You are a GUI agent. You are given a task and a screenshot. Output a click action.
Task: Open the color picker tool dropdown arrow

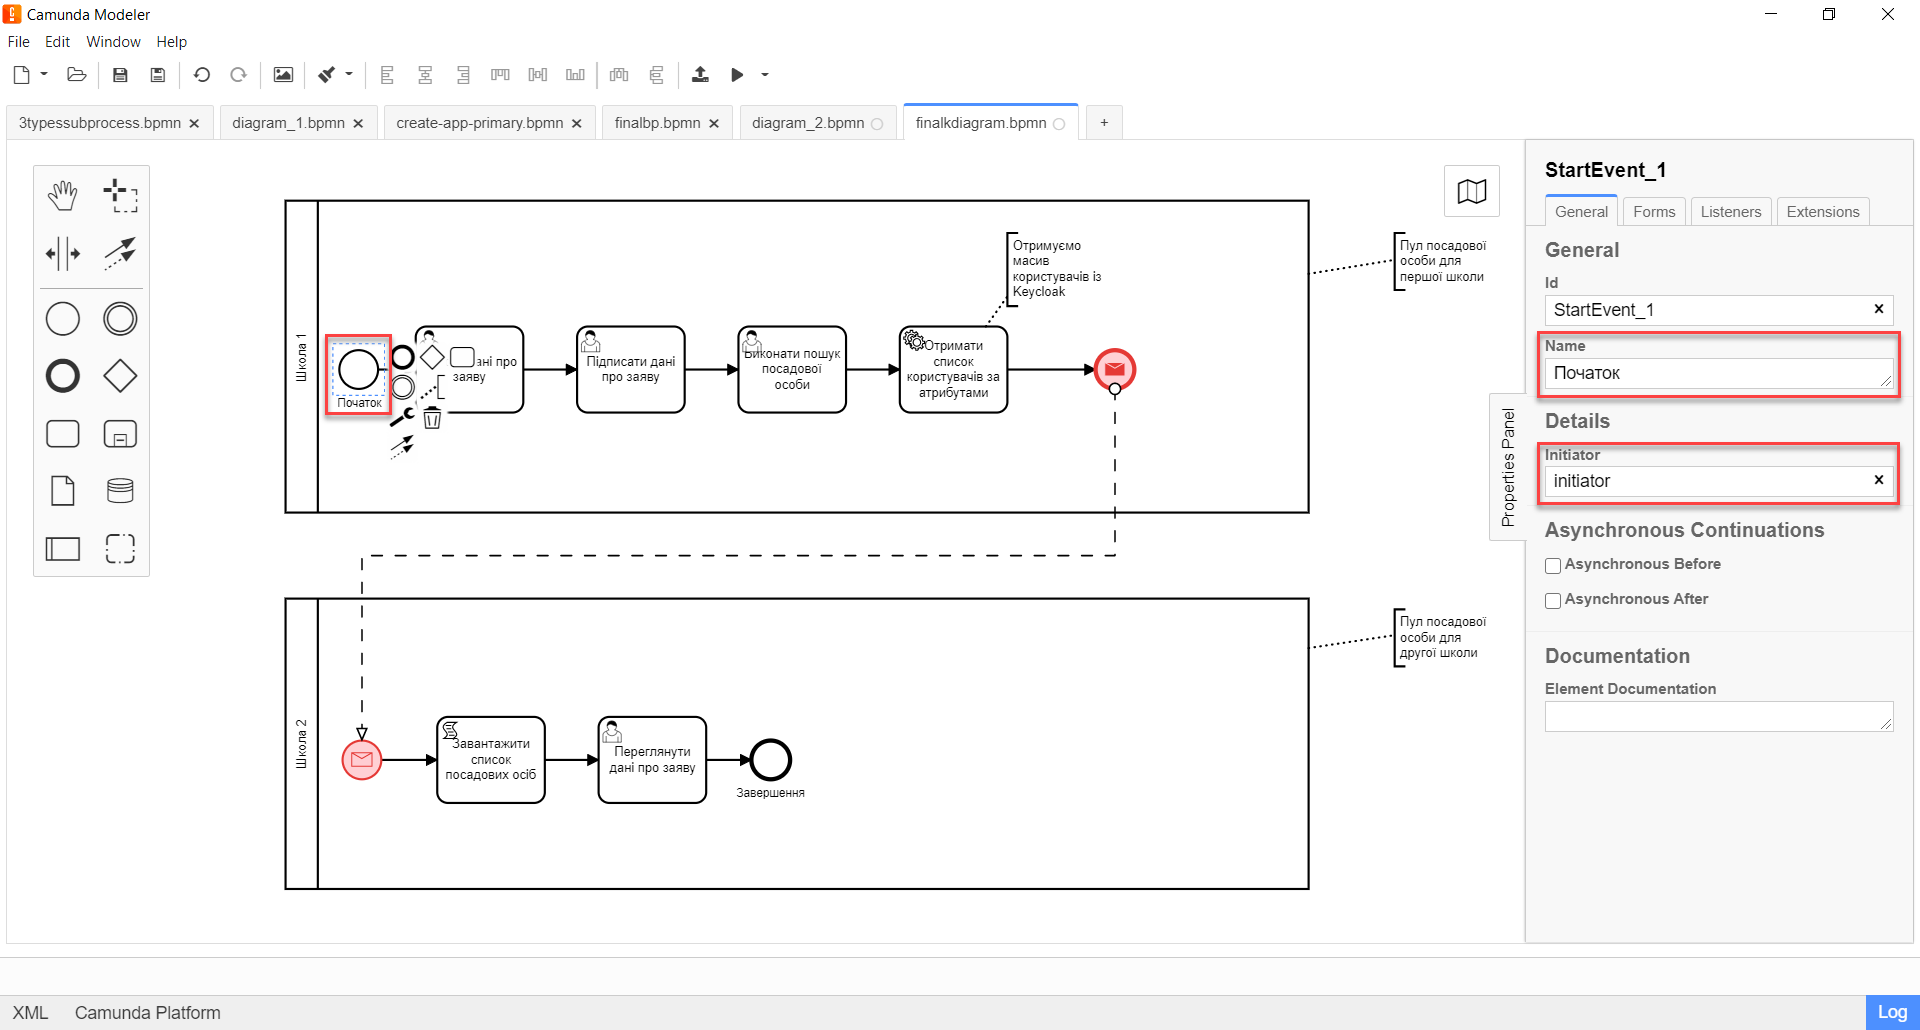pos(349,75)
